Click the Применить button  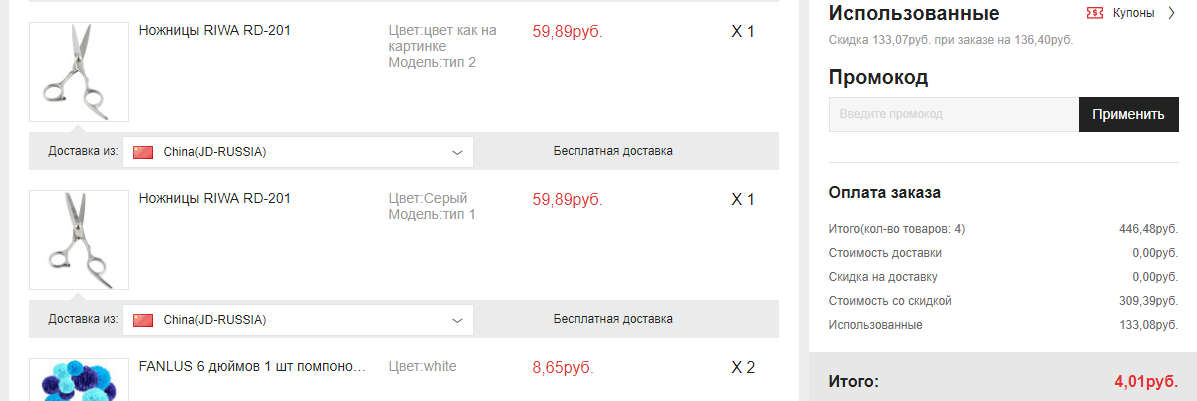1128,115
